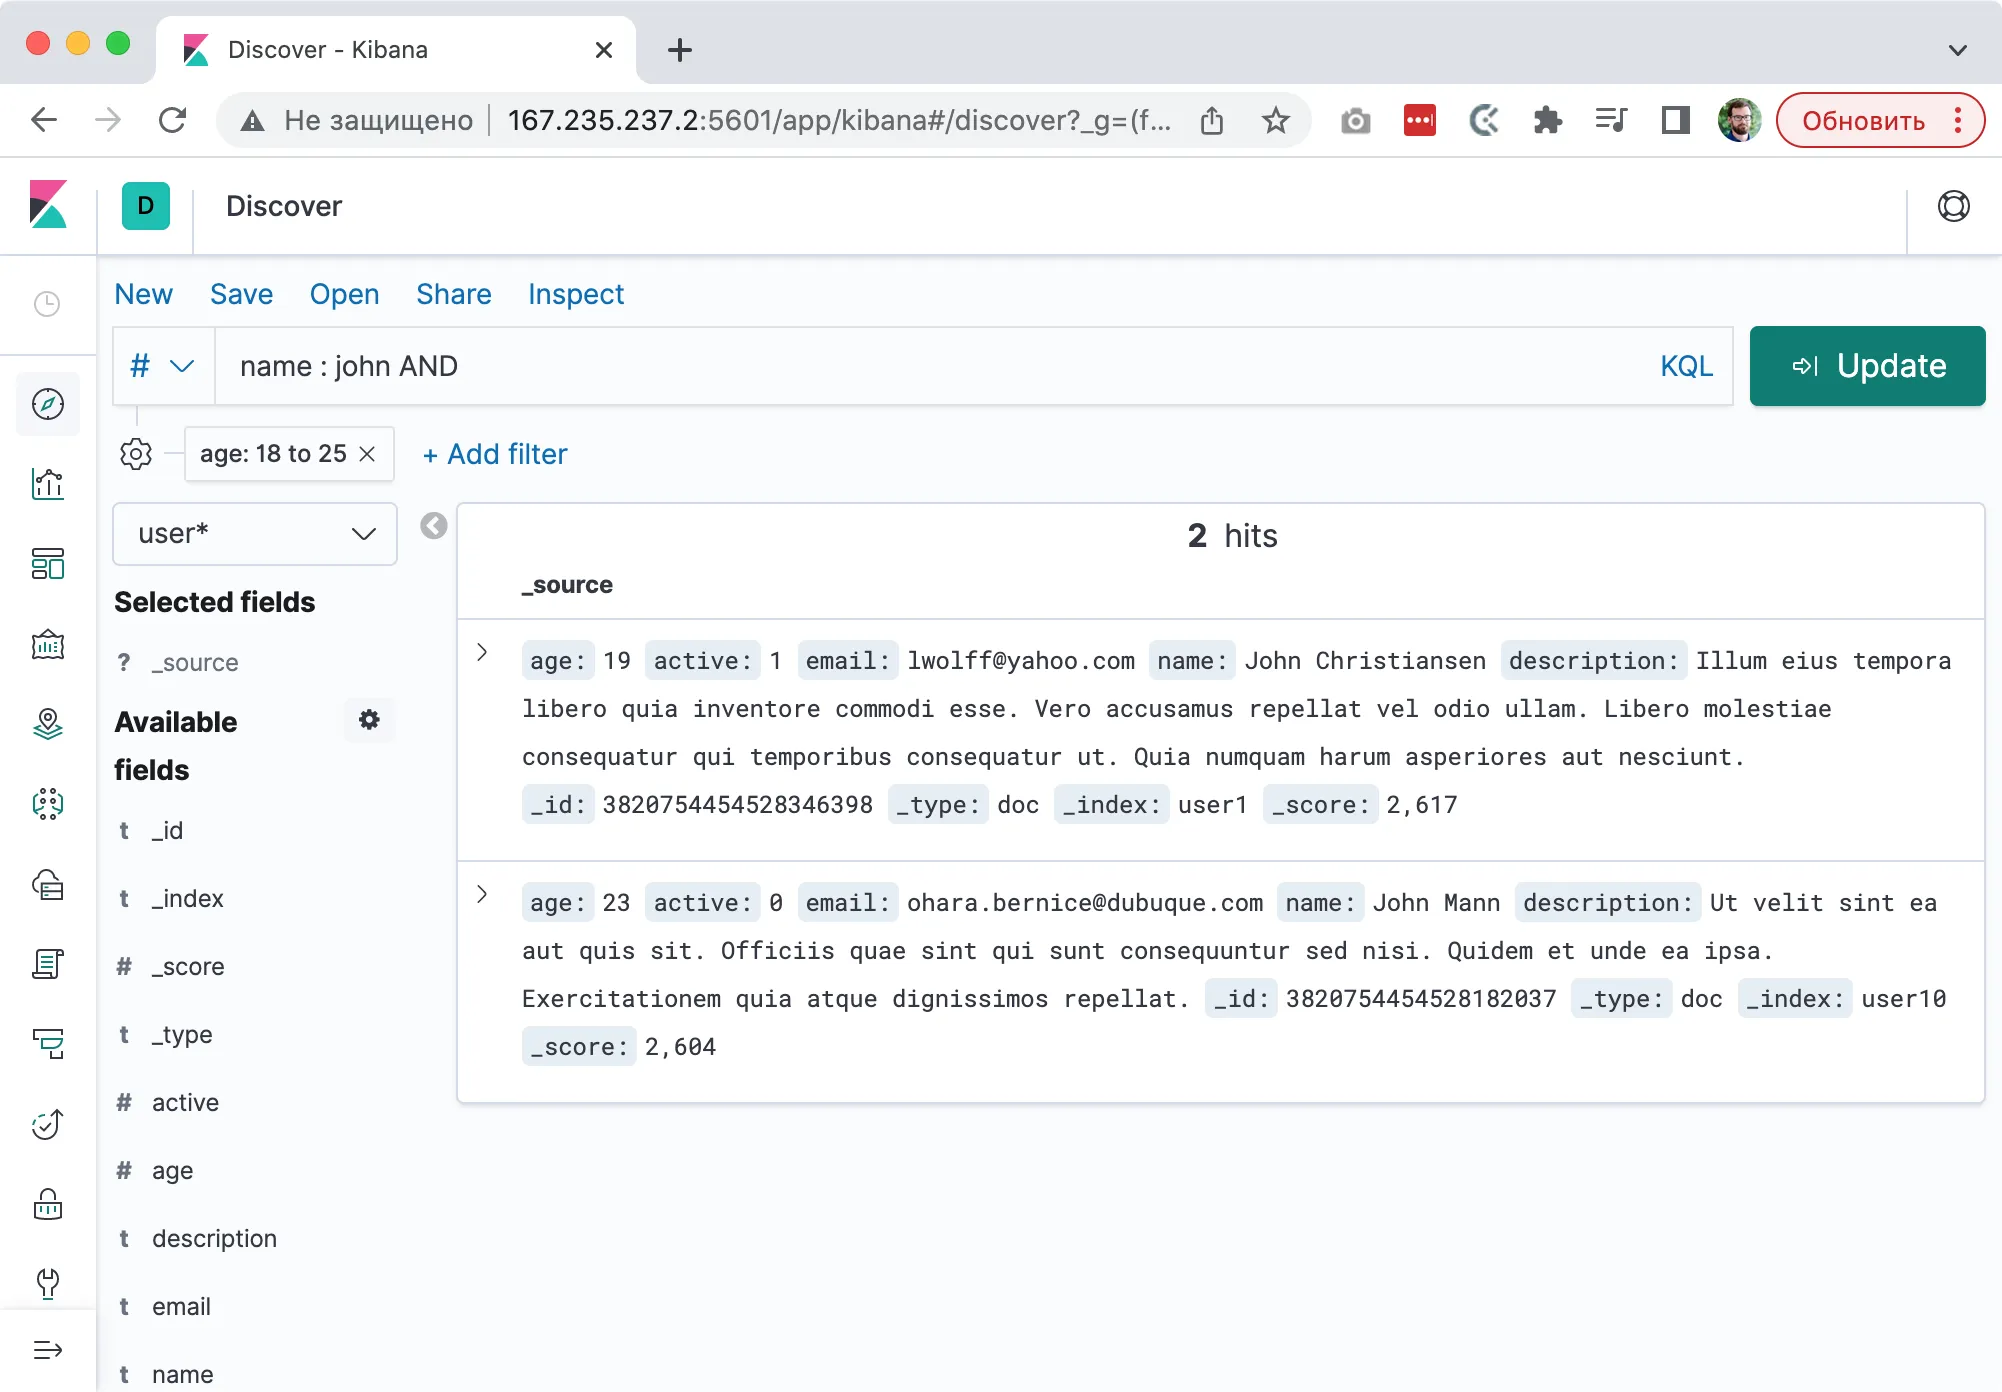Click the KQL toggle button

point(1686,365)
